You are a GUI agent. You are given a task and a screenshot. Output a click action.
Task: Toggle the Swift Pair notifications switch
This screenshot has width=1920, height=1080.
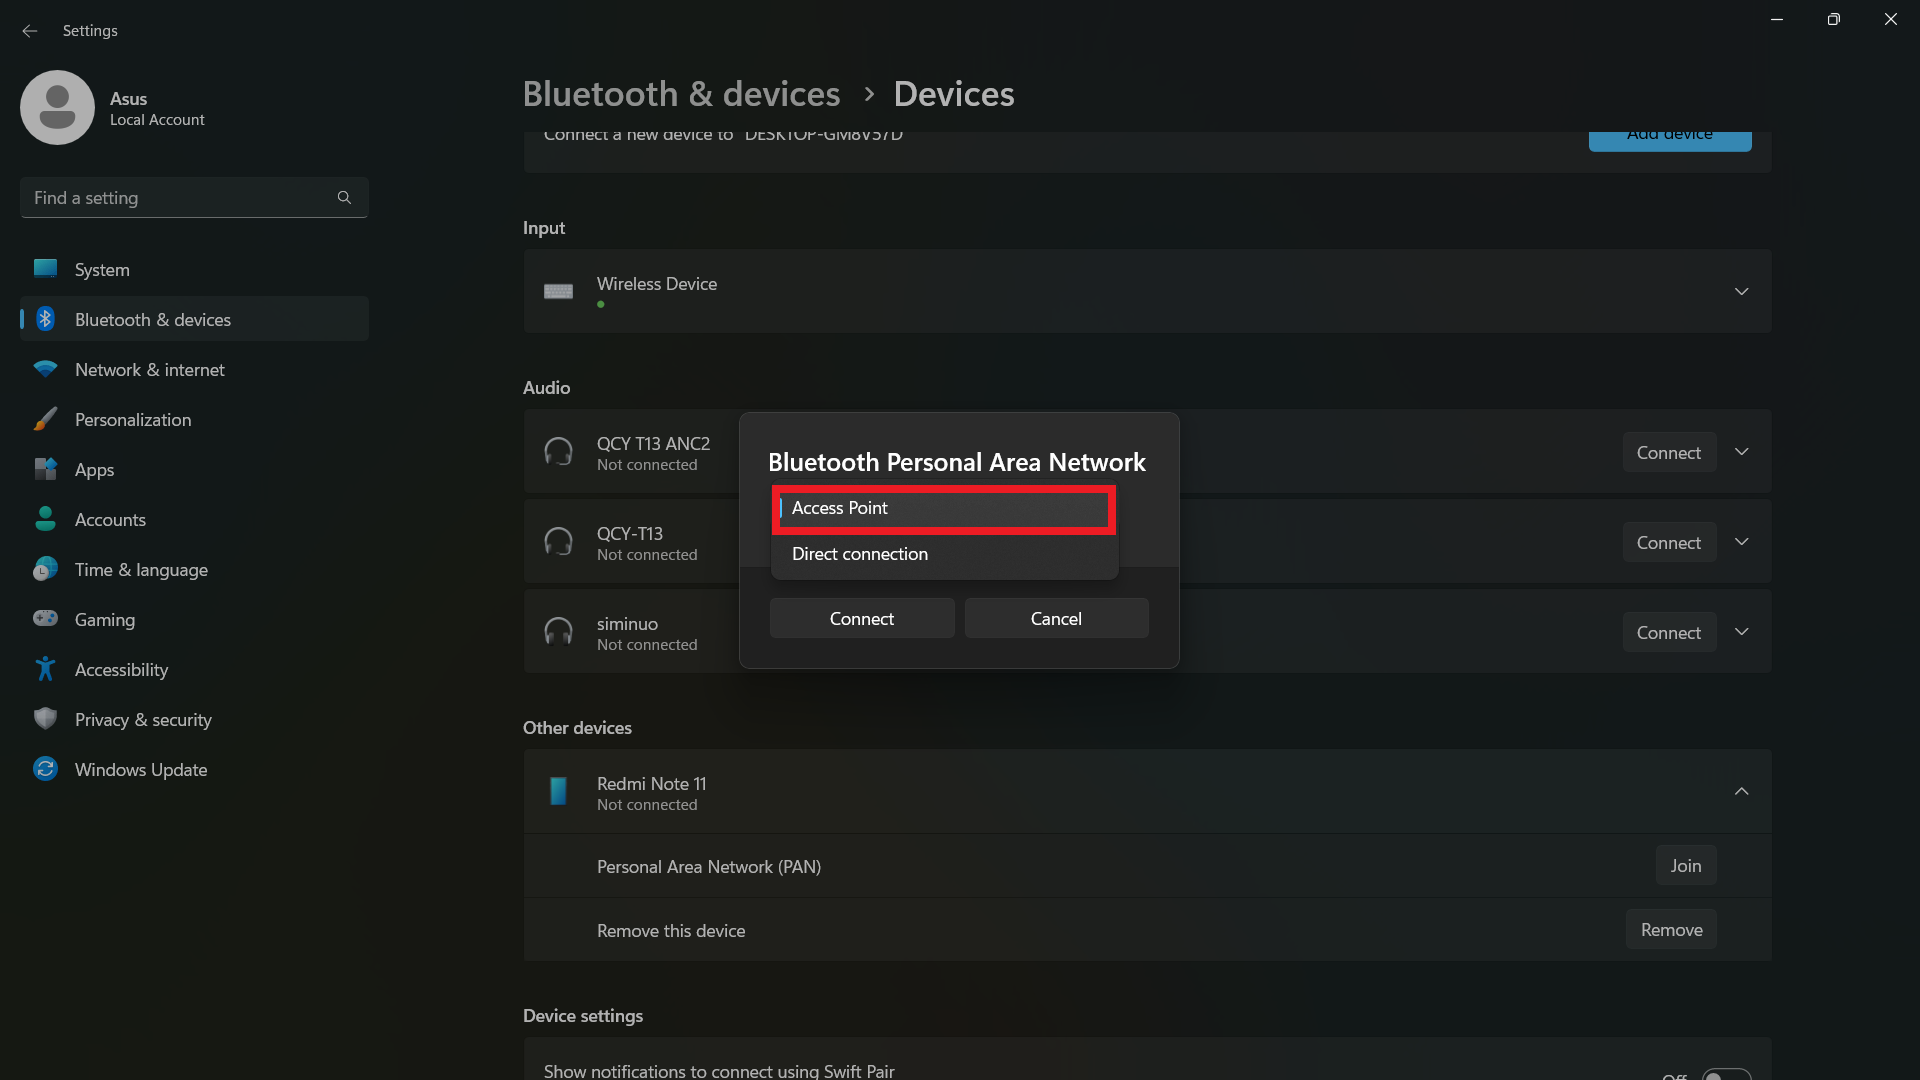(x=1726, y=1076)
